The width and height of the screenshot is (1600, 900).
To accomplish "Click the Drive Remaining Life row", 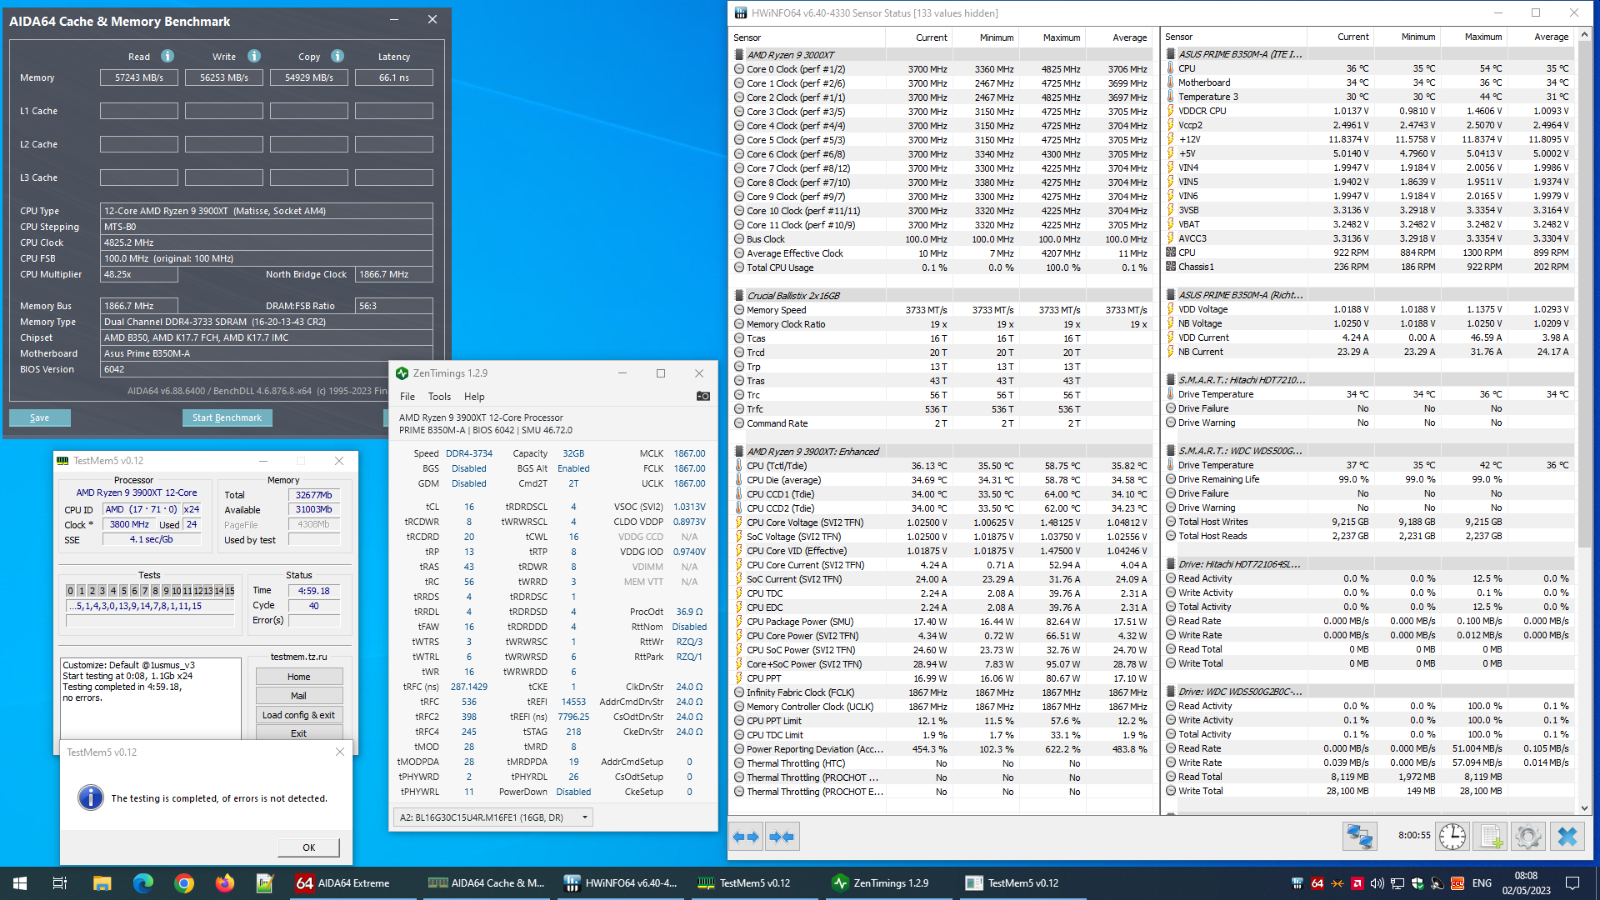I will (x=1369, y=480).
